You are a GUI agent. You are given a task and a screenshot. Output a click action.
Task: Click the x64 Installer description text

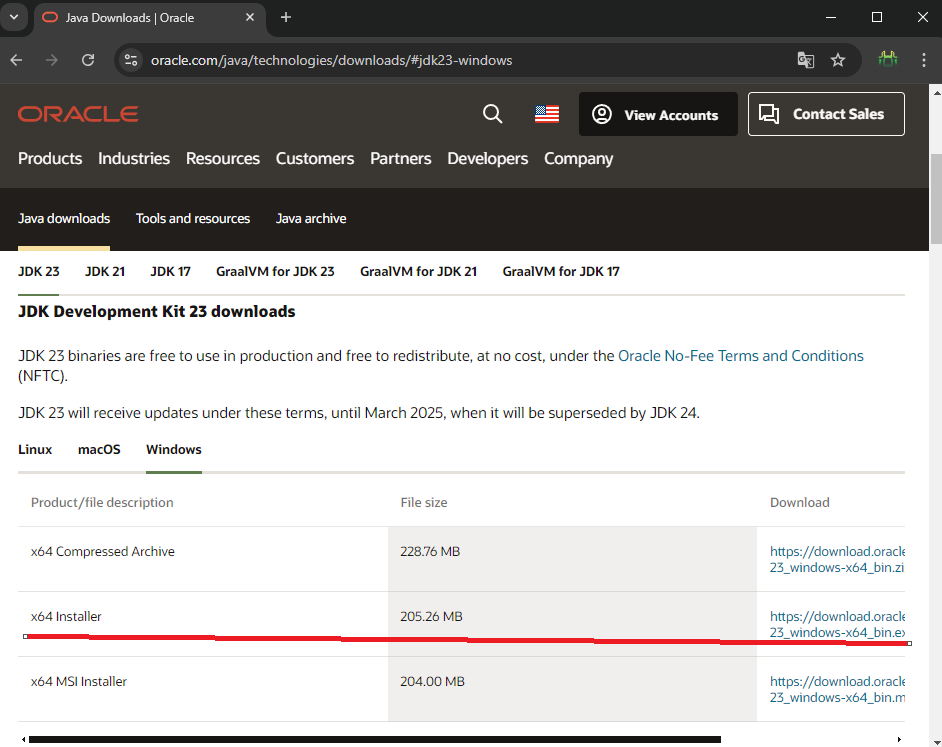66,617
